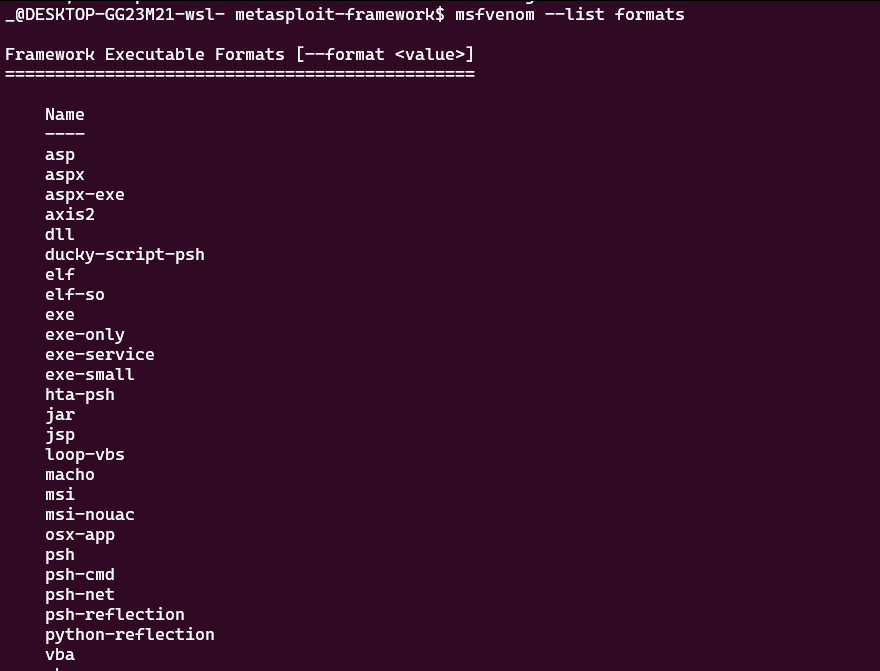Click the 'Name' column header
880x671 pixels.
tap(65, 114)
